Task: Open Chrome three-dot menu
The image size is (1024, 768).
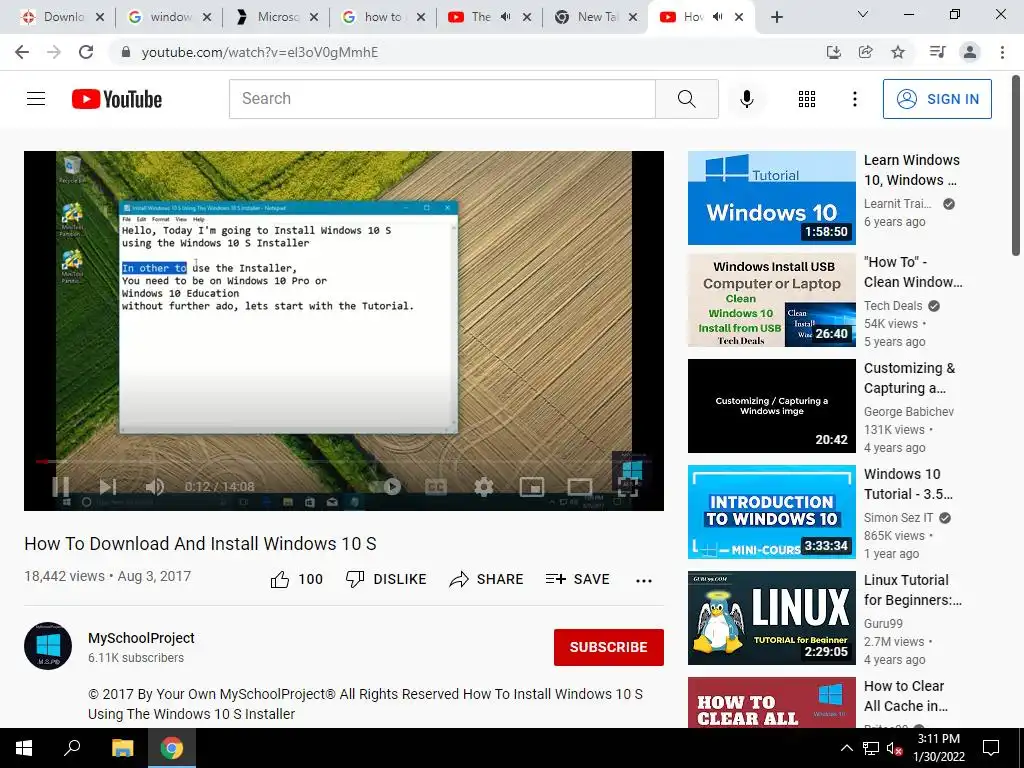Action: [x=1002, y=52]
